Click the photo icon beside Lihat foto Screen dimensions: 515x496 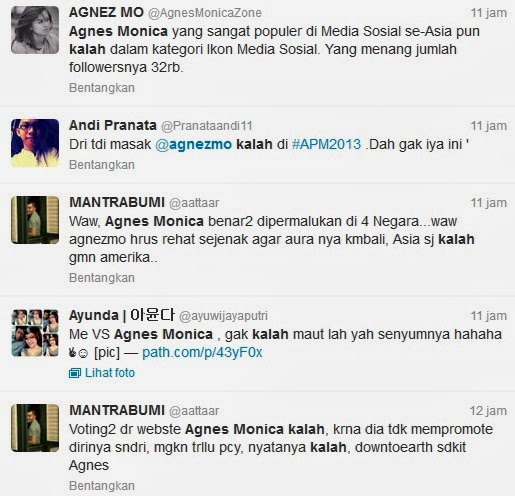pyautogui.click(x=75, y=373)
